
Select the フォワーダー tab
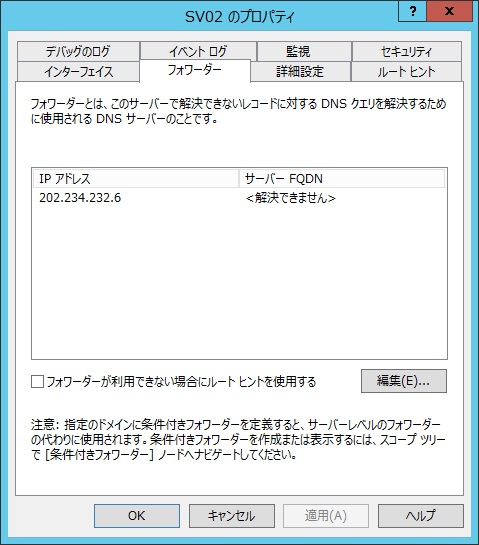pos(195,71)
